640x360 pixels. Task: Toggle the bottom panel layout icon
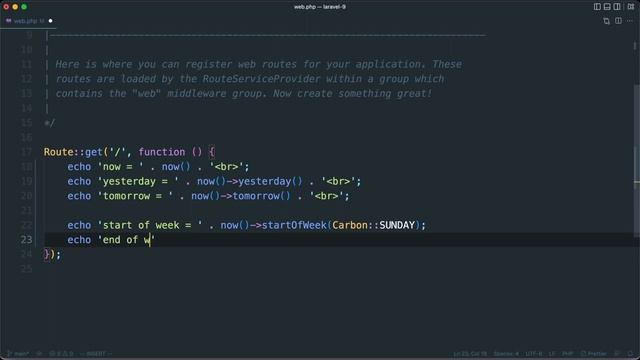coord(607,7)
